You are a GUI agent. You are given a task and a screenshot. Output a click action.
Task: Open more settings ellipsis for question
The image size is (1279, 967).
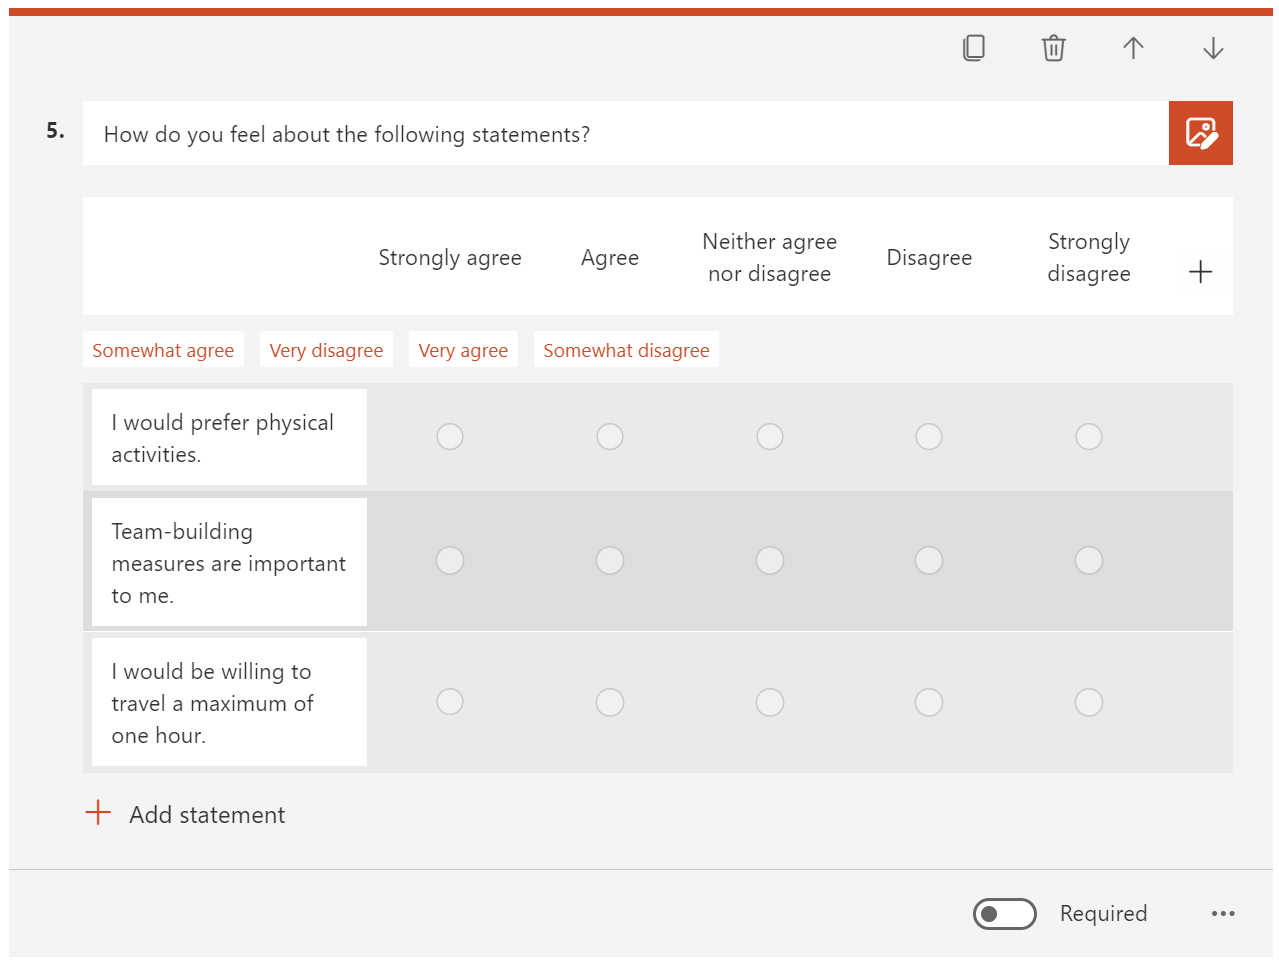[x=1223, y=913]
